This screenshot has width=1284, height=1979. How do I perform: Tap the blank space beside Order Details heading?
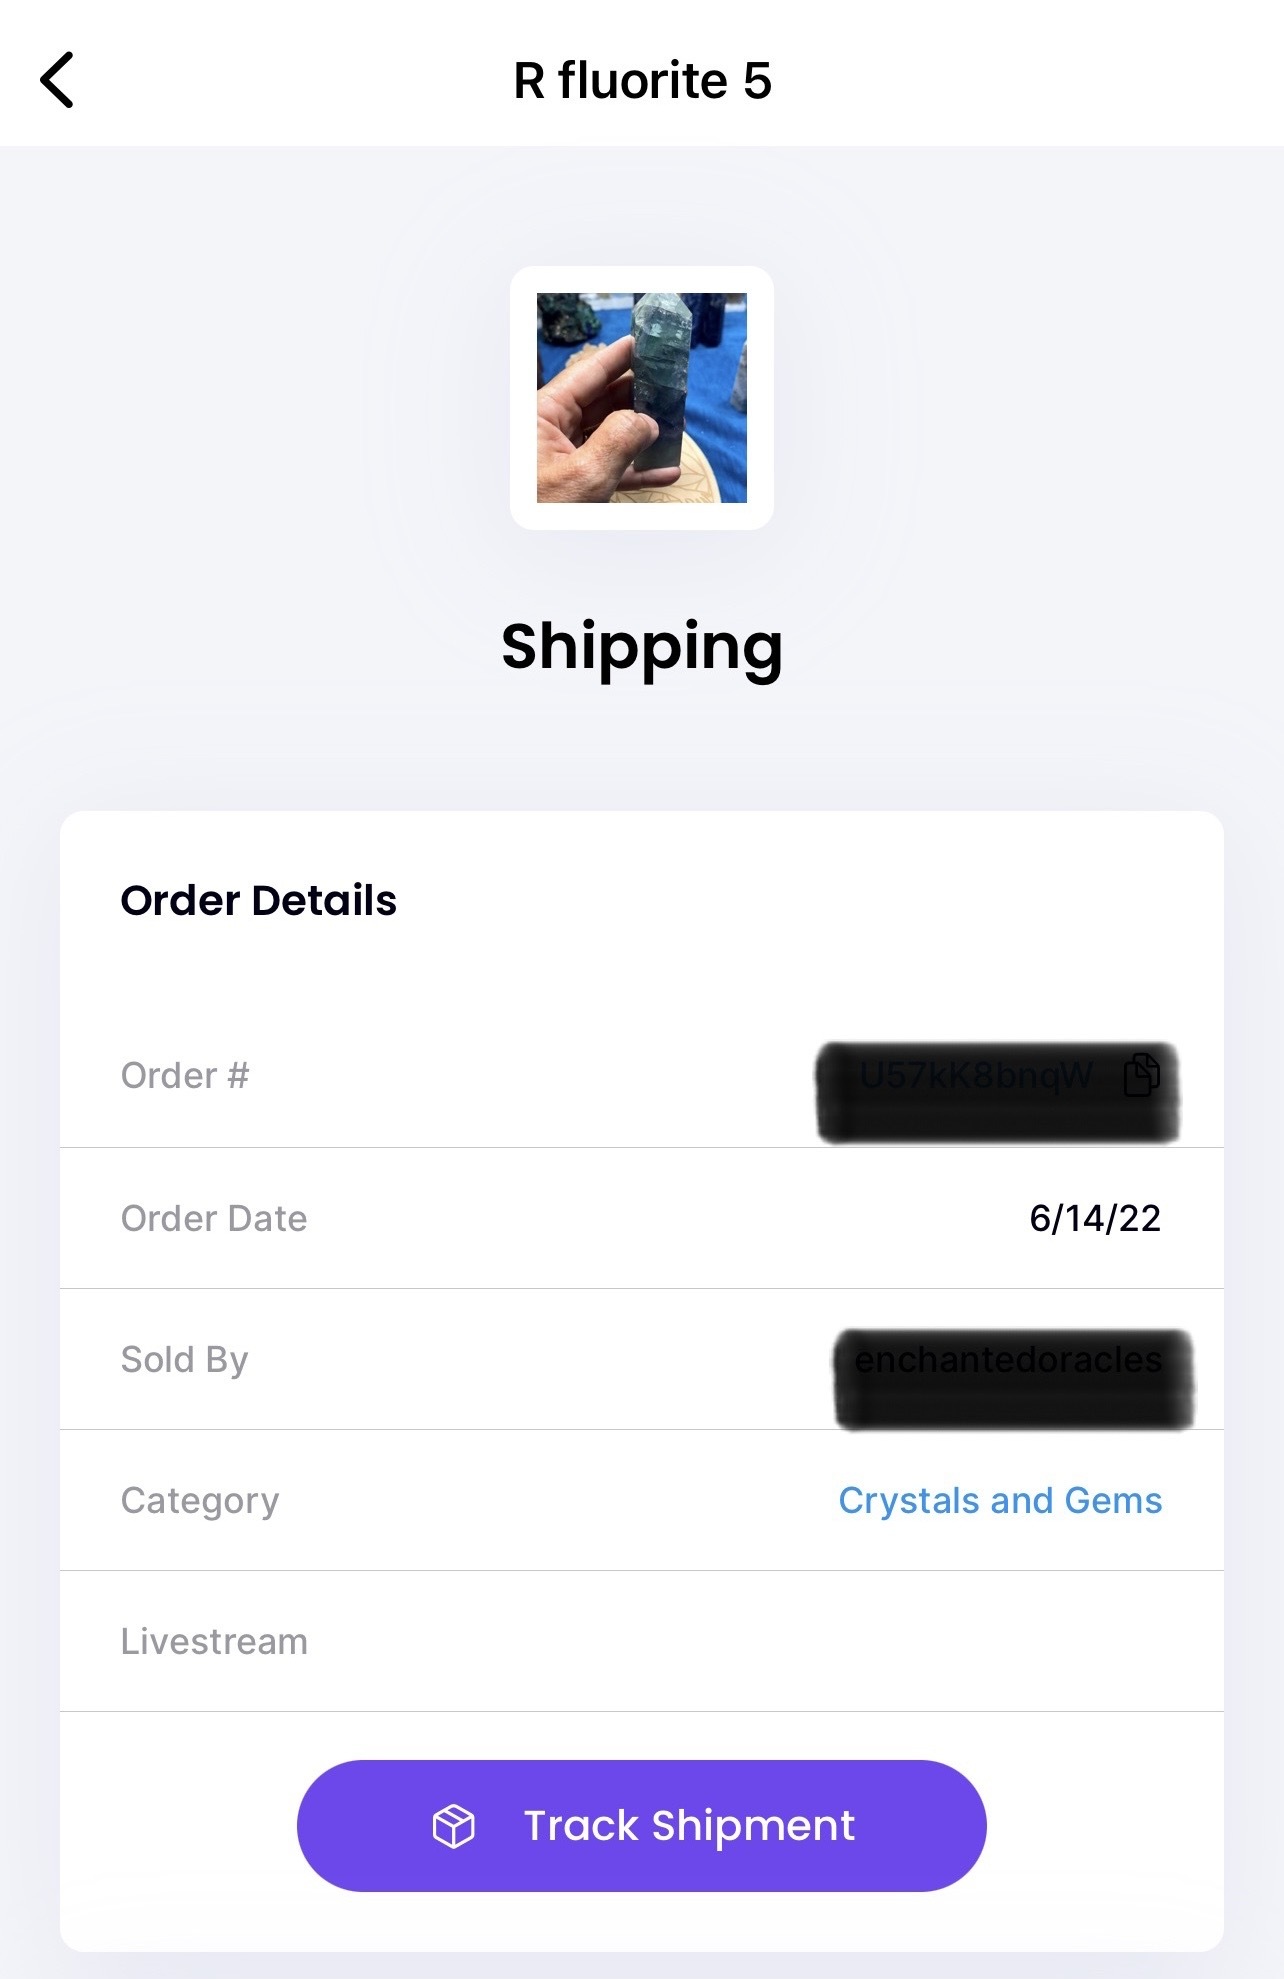pyautogui.click(x=800, y=901)
